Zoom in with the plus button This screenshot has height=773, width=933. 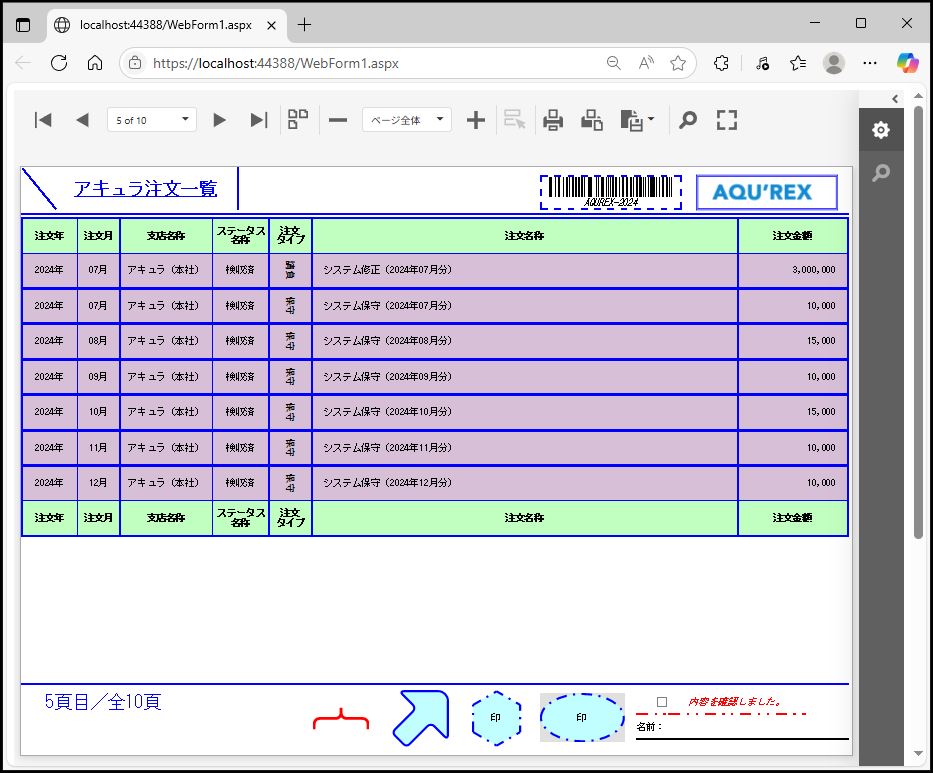[x=476, y=120]
